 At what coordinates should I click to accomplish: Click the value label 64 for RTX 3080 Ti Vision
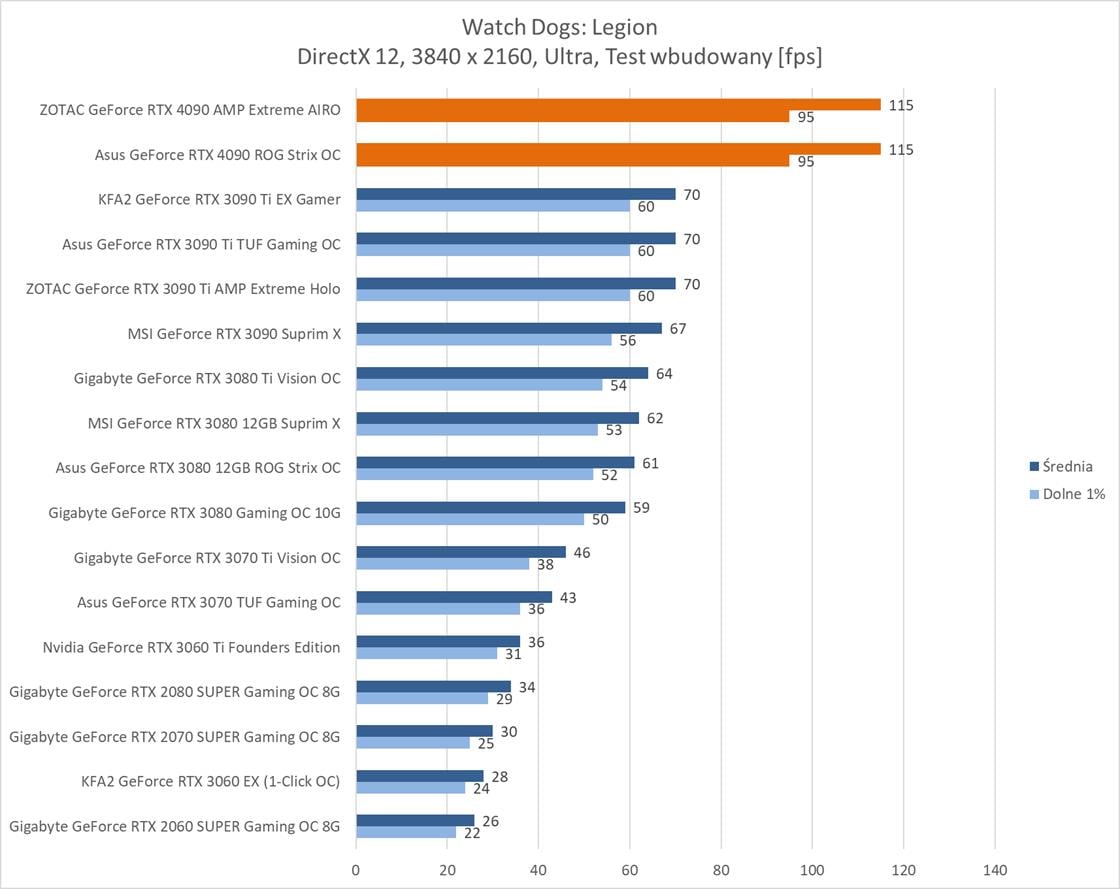point(664,373)
